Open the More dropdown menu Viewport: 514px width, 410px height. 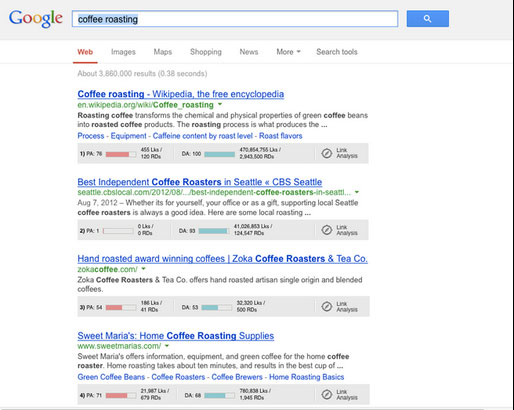[288, 52]
